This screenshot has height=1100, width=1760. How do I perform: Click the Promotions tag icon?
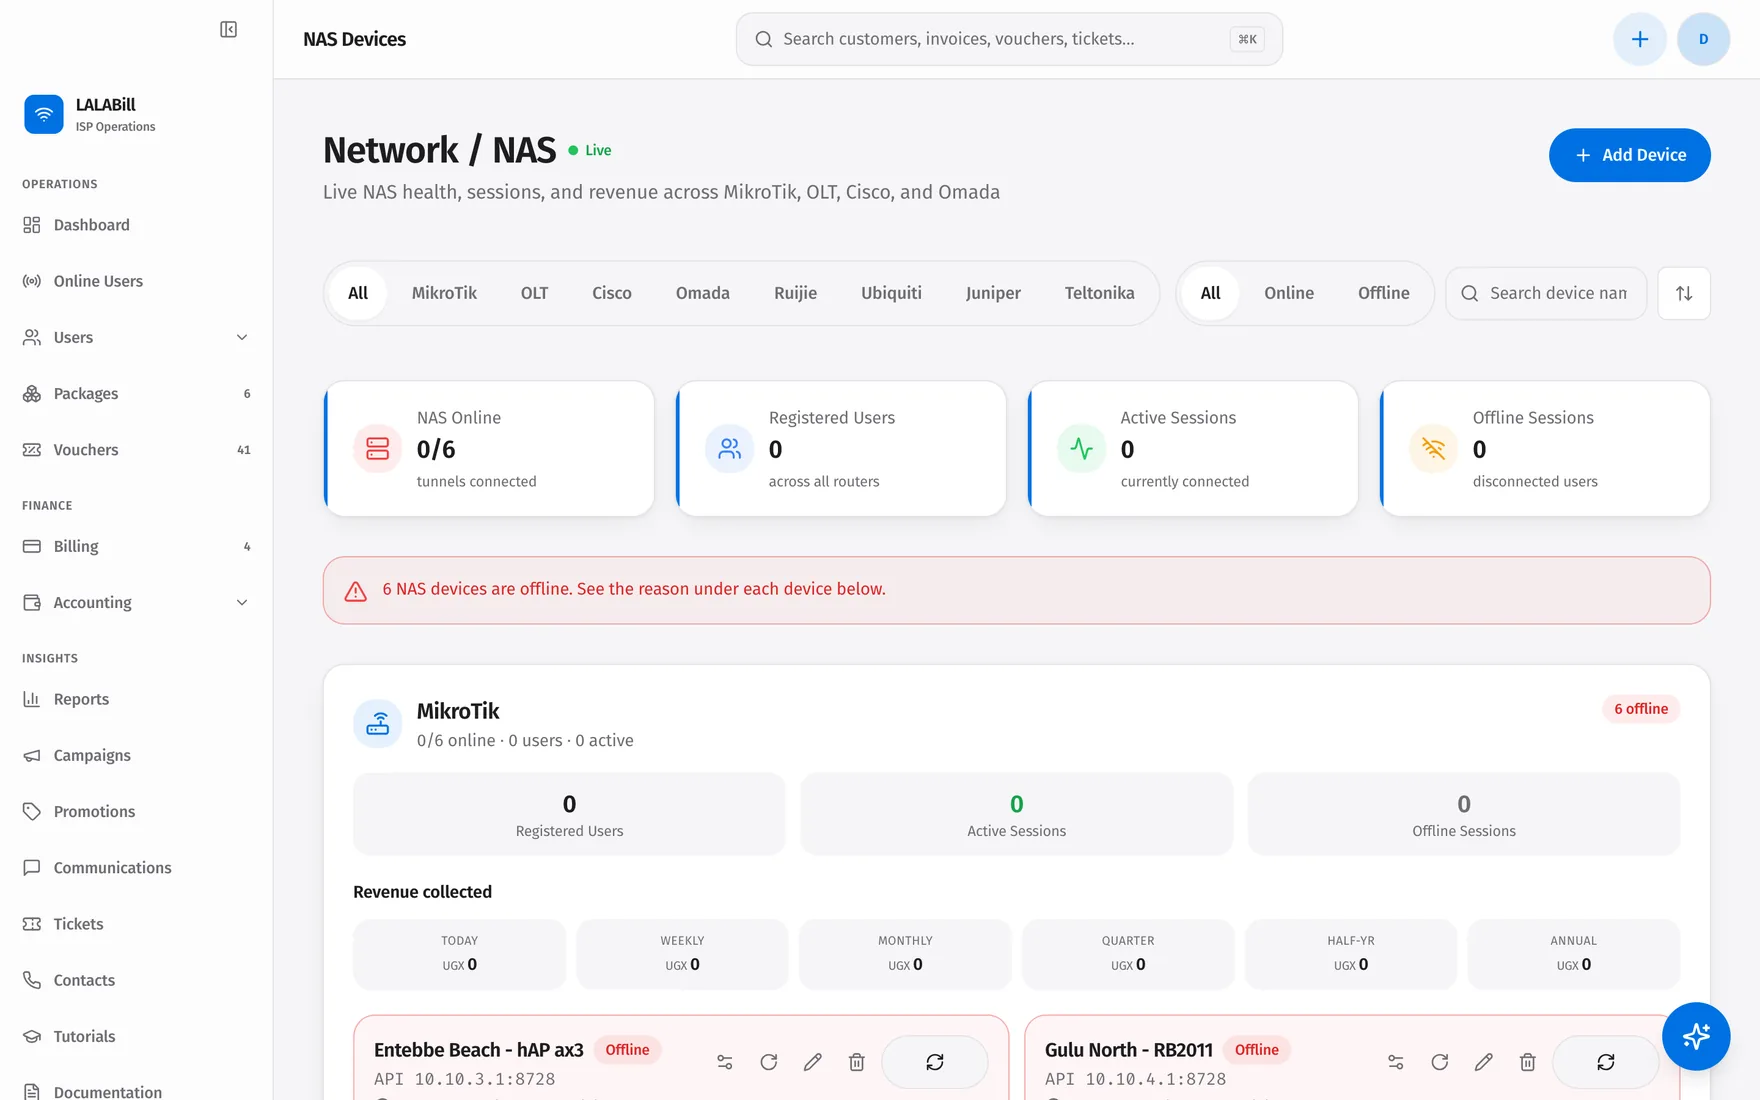32,811
